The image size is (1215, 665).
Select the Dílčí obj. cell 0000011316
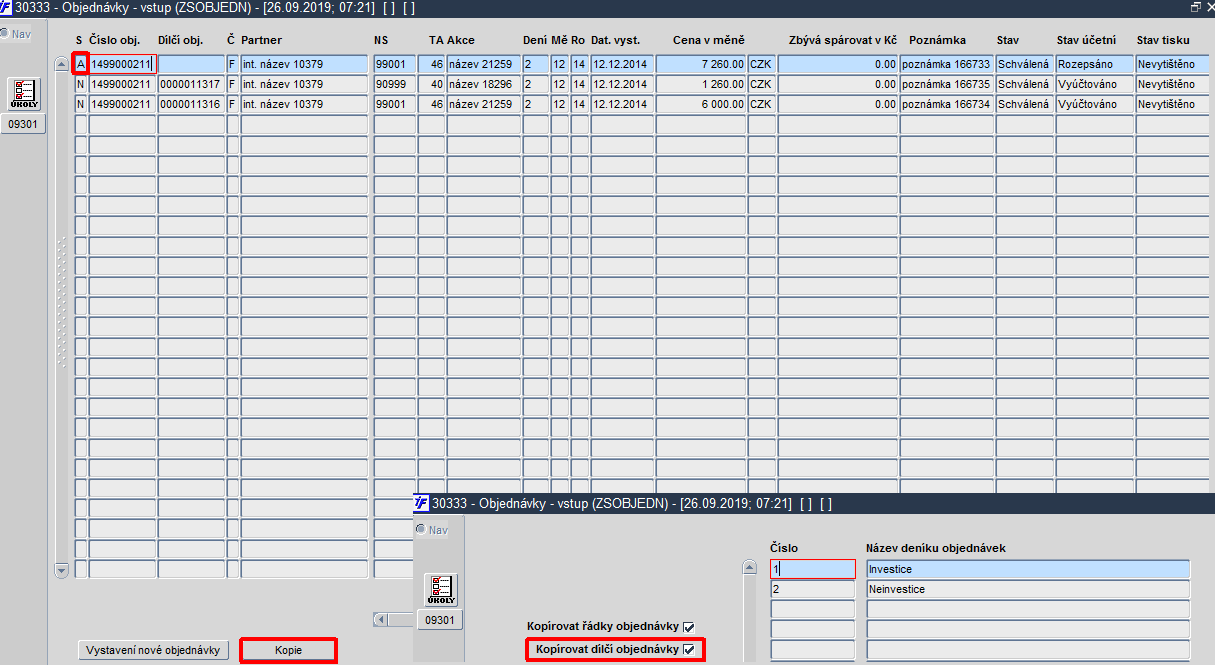(191, 104)
